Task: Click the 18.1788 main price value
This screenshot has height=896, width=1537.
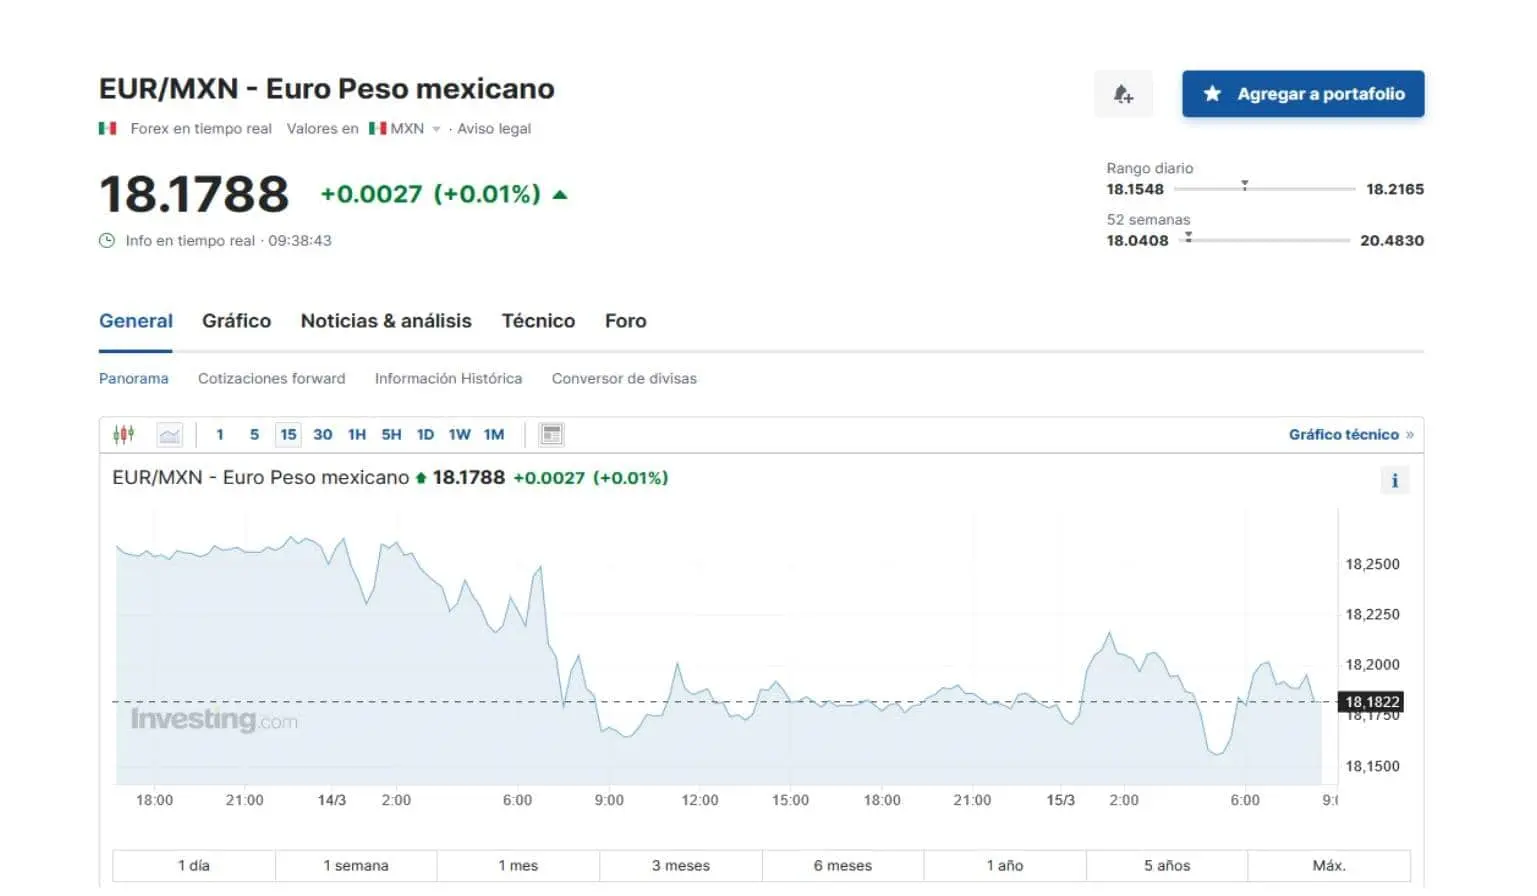Action: tap(194, 194)
